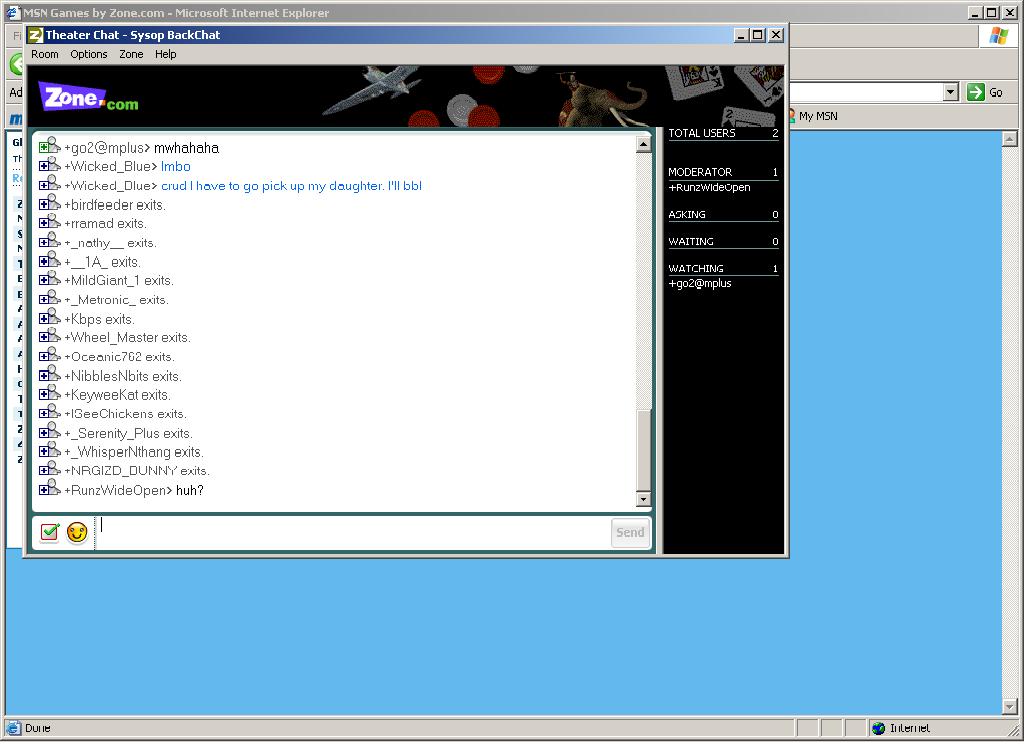Click user icon beside RunzWideOpen huh? message

[50, 488]
